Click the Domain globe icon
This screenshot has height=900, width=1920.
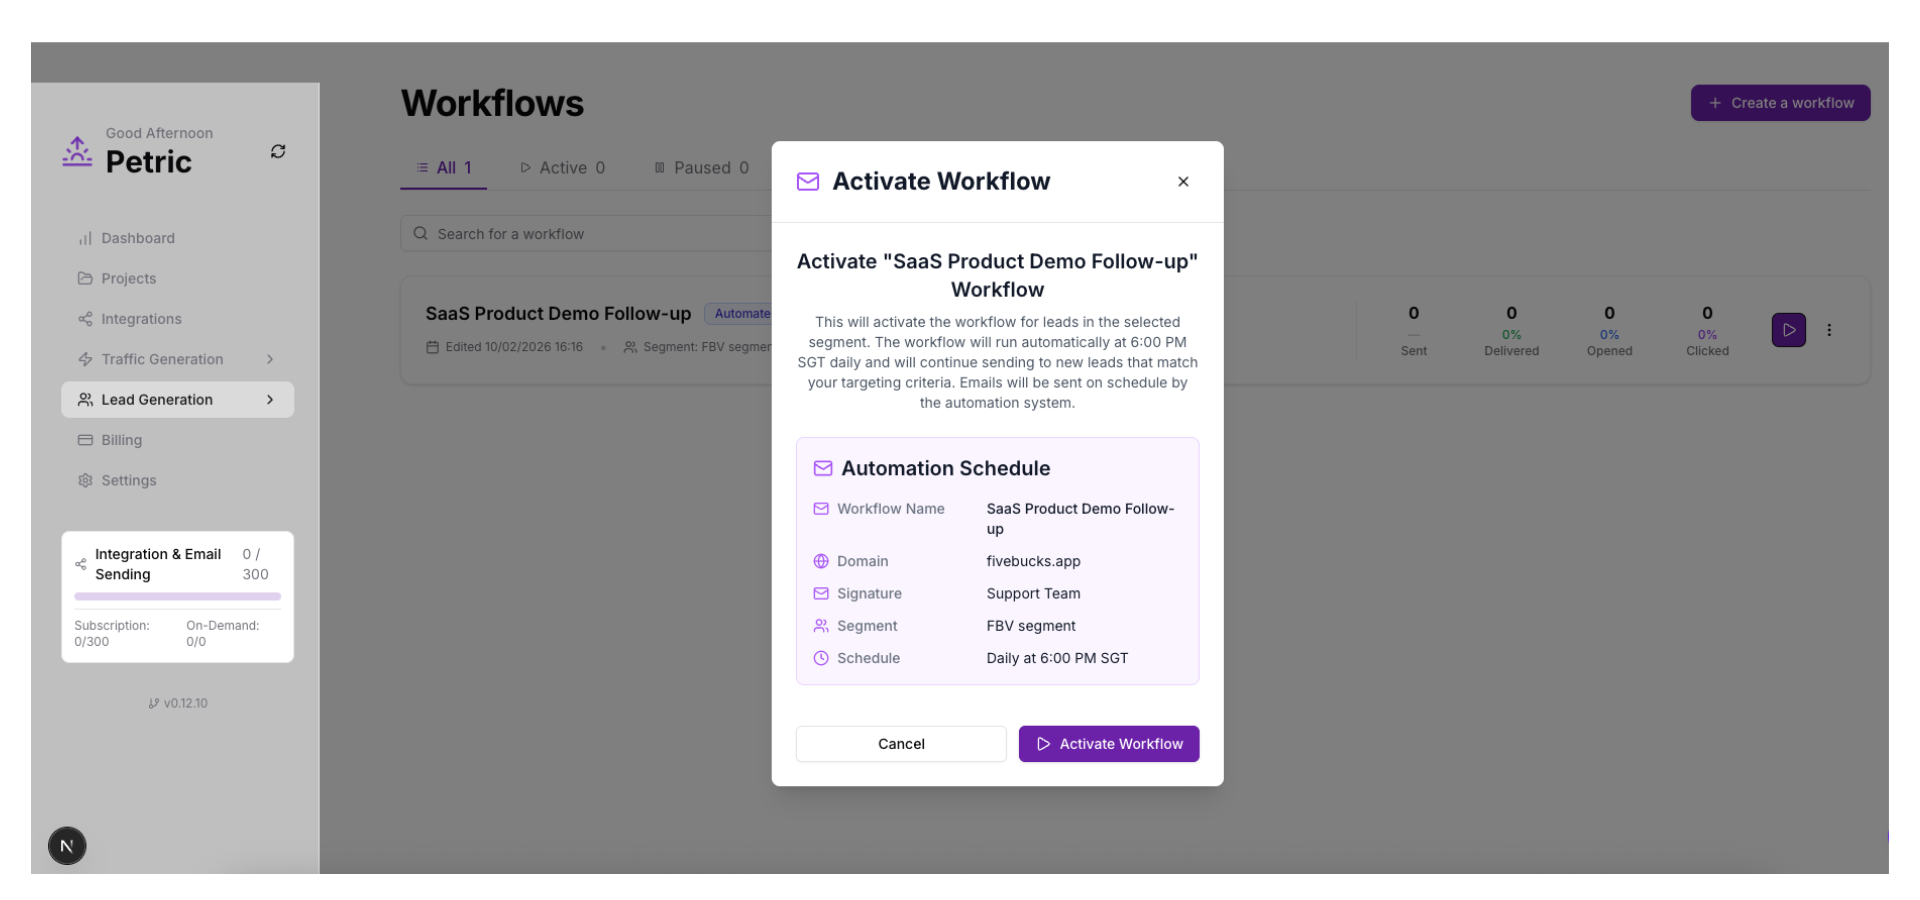(x=821, y=561)
